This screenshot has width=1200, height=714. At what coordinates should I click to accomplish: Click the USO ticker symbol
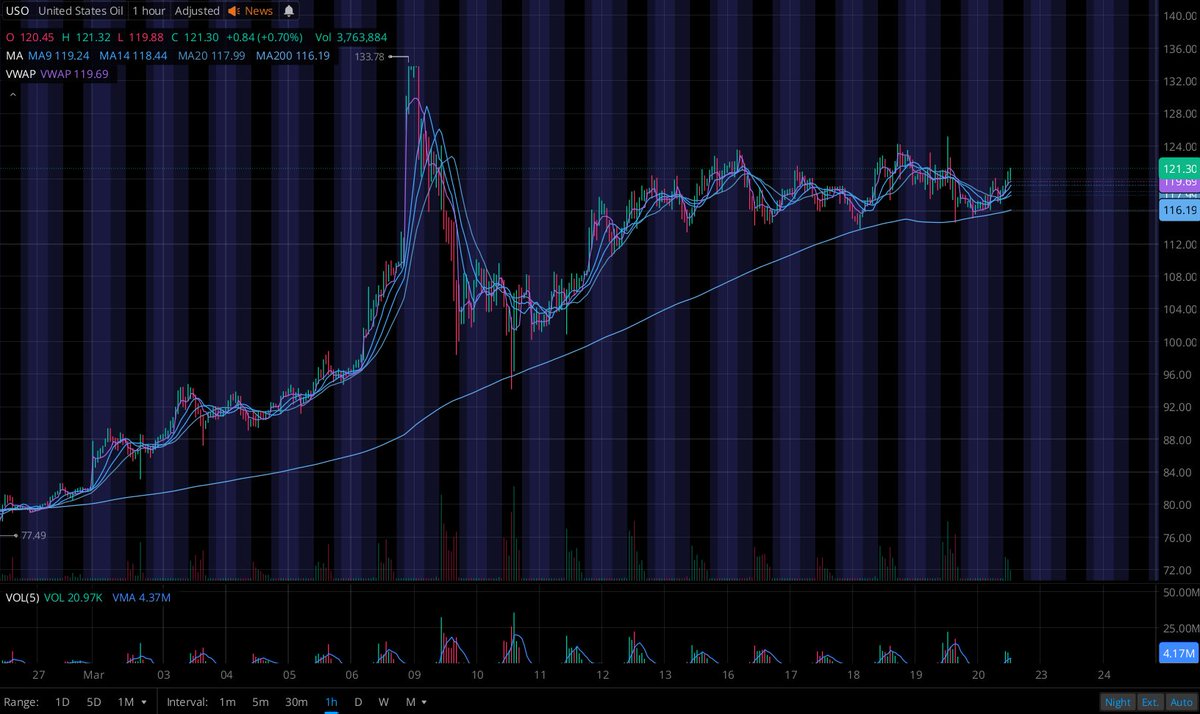click(x=16, y=11)
